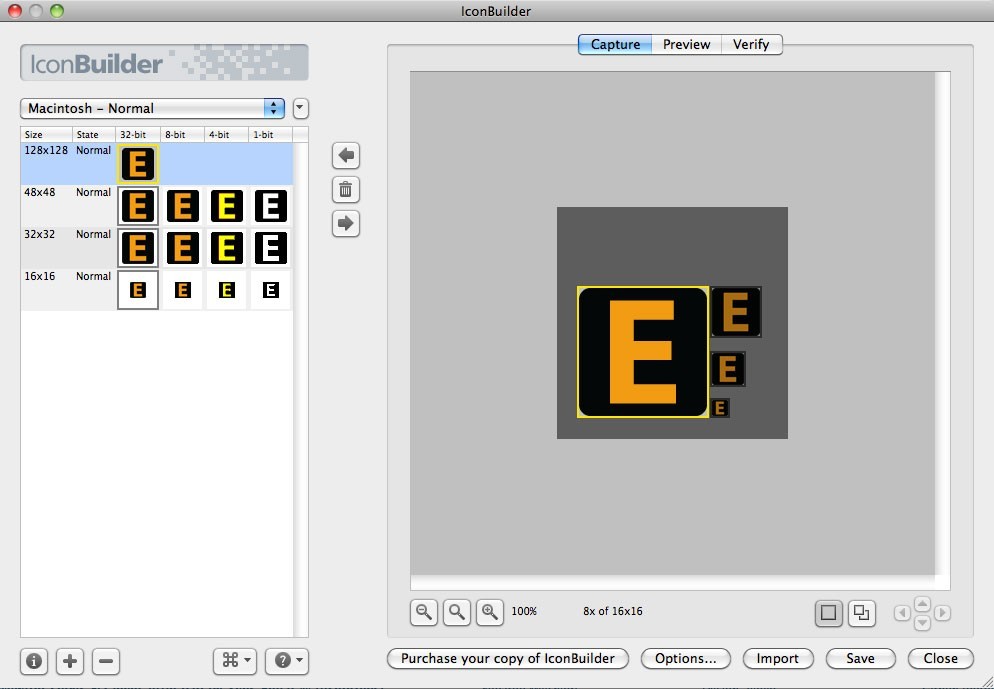Viewport: 994px width, 689px height.
Task: Select the 48x48 size label
Action: click(39, 192)
